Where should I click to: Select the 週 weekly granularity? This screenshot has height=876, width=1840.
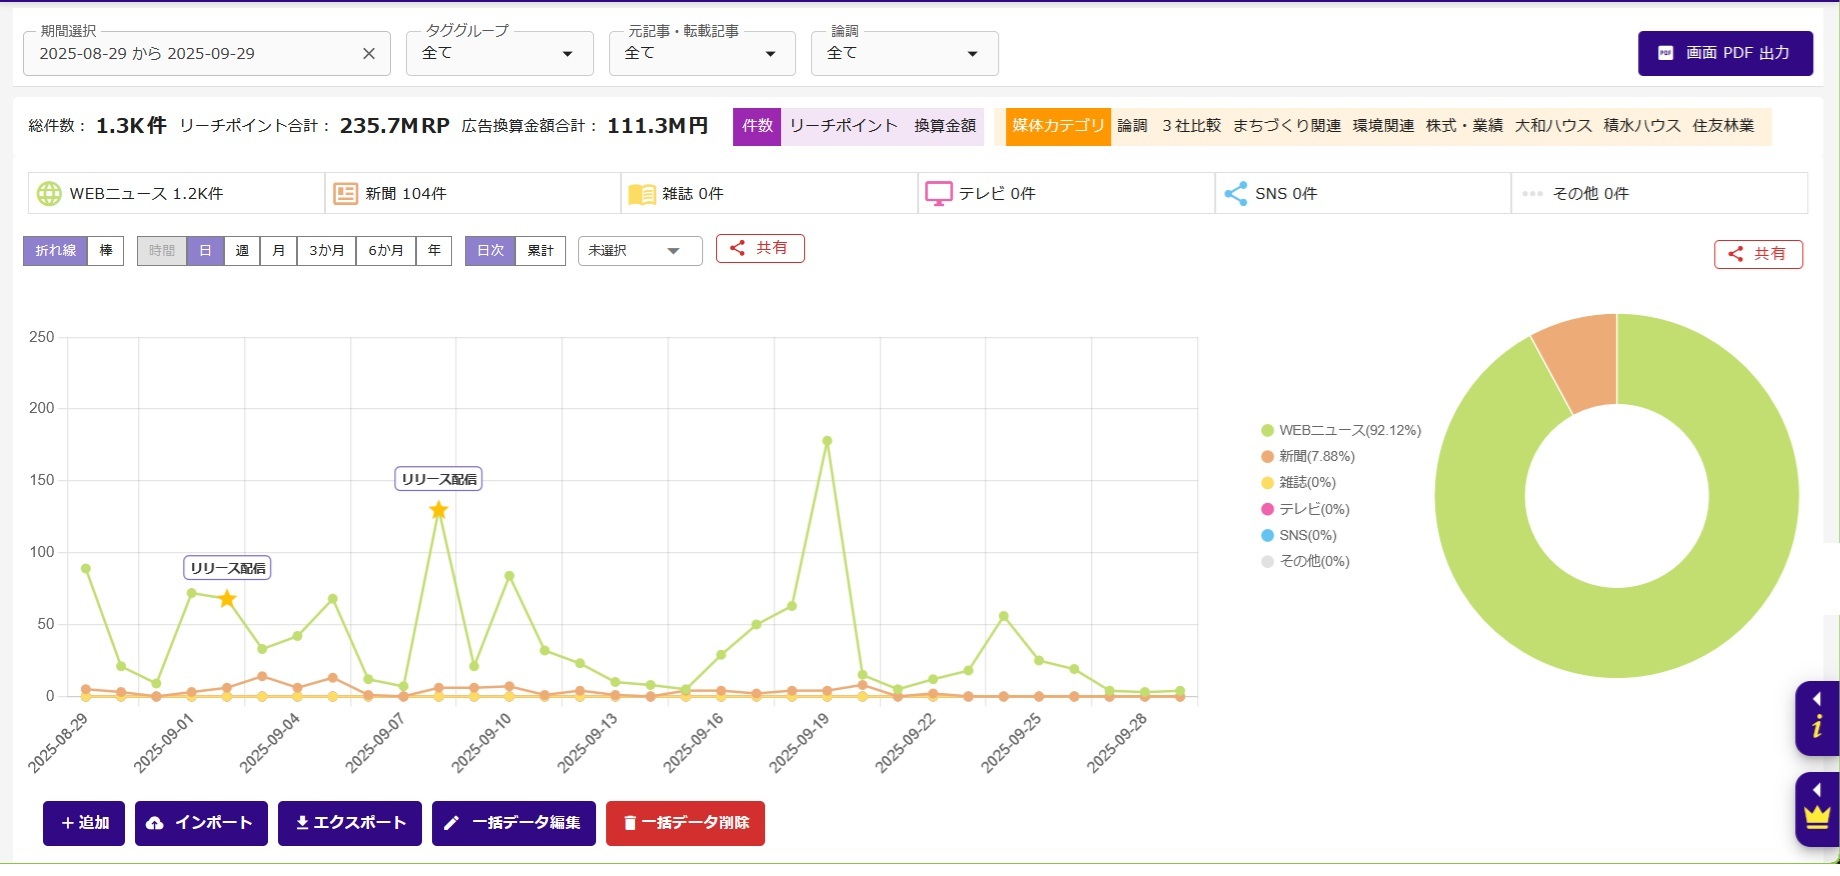click(x=242, y=251)
